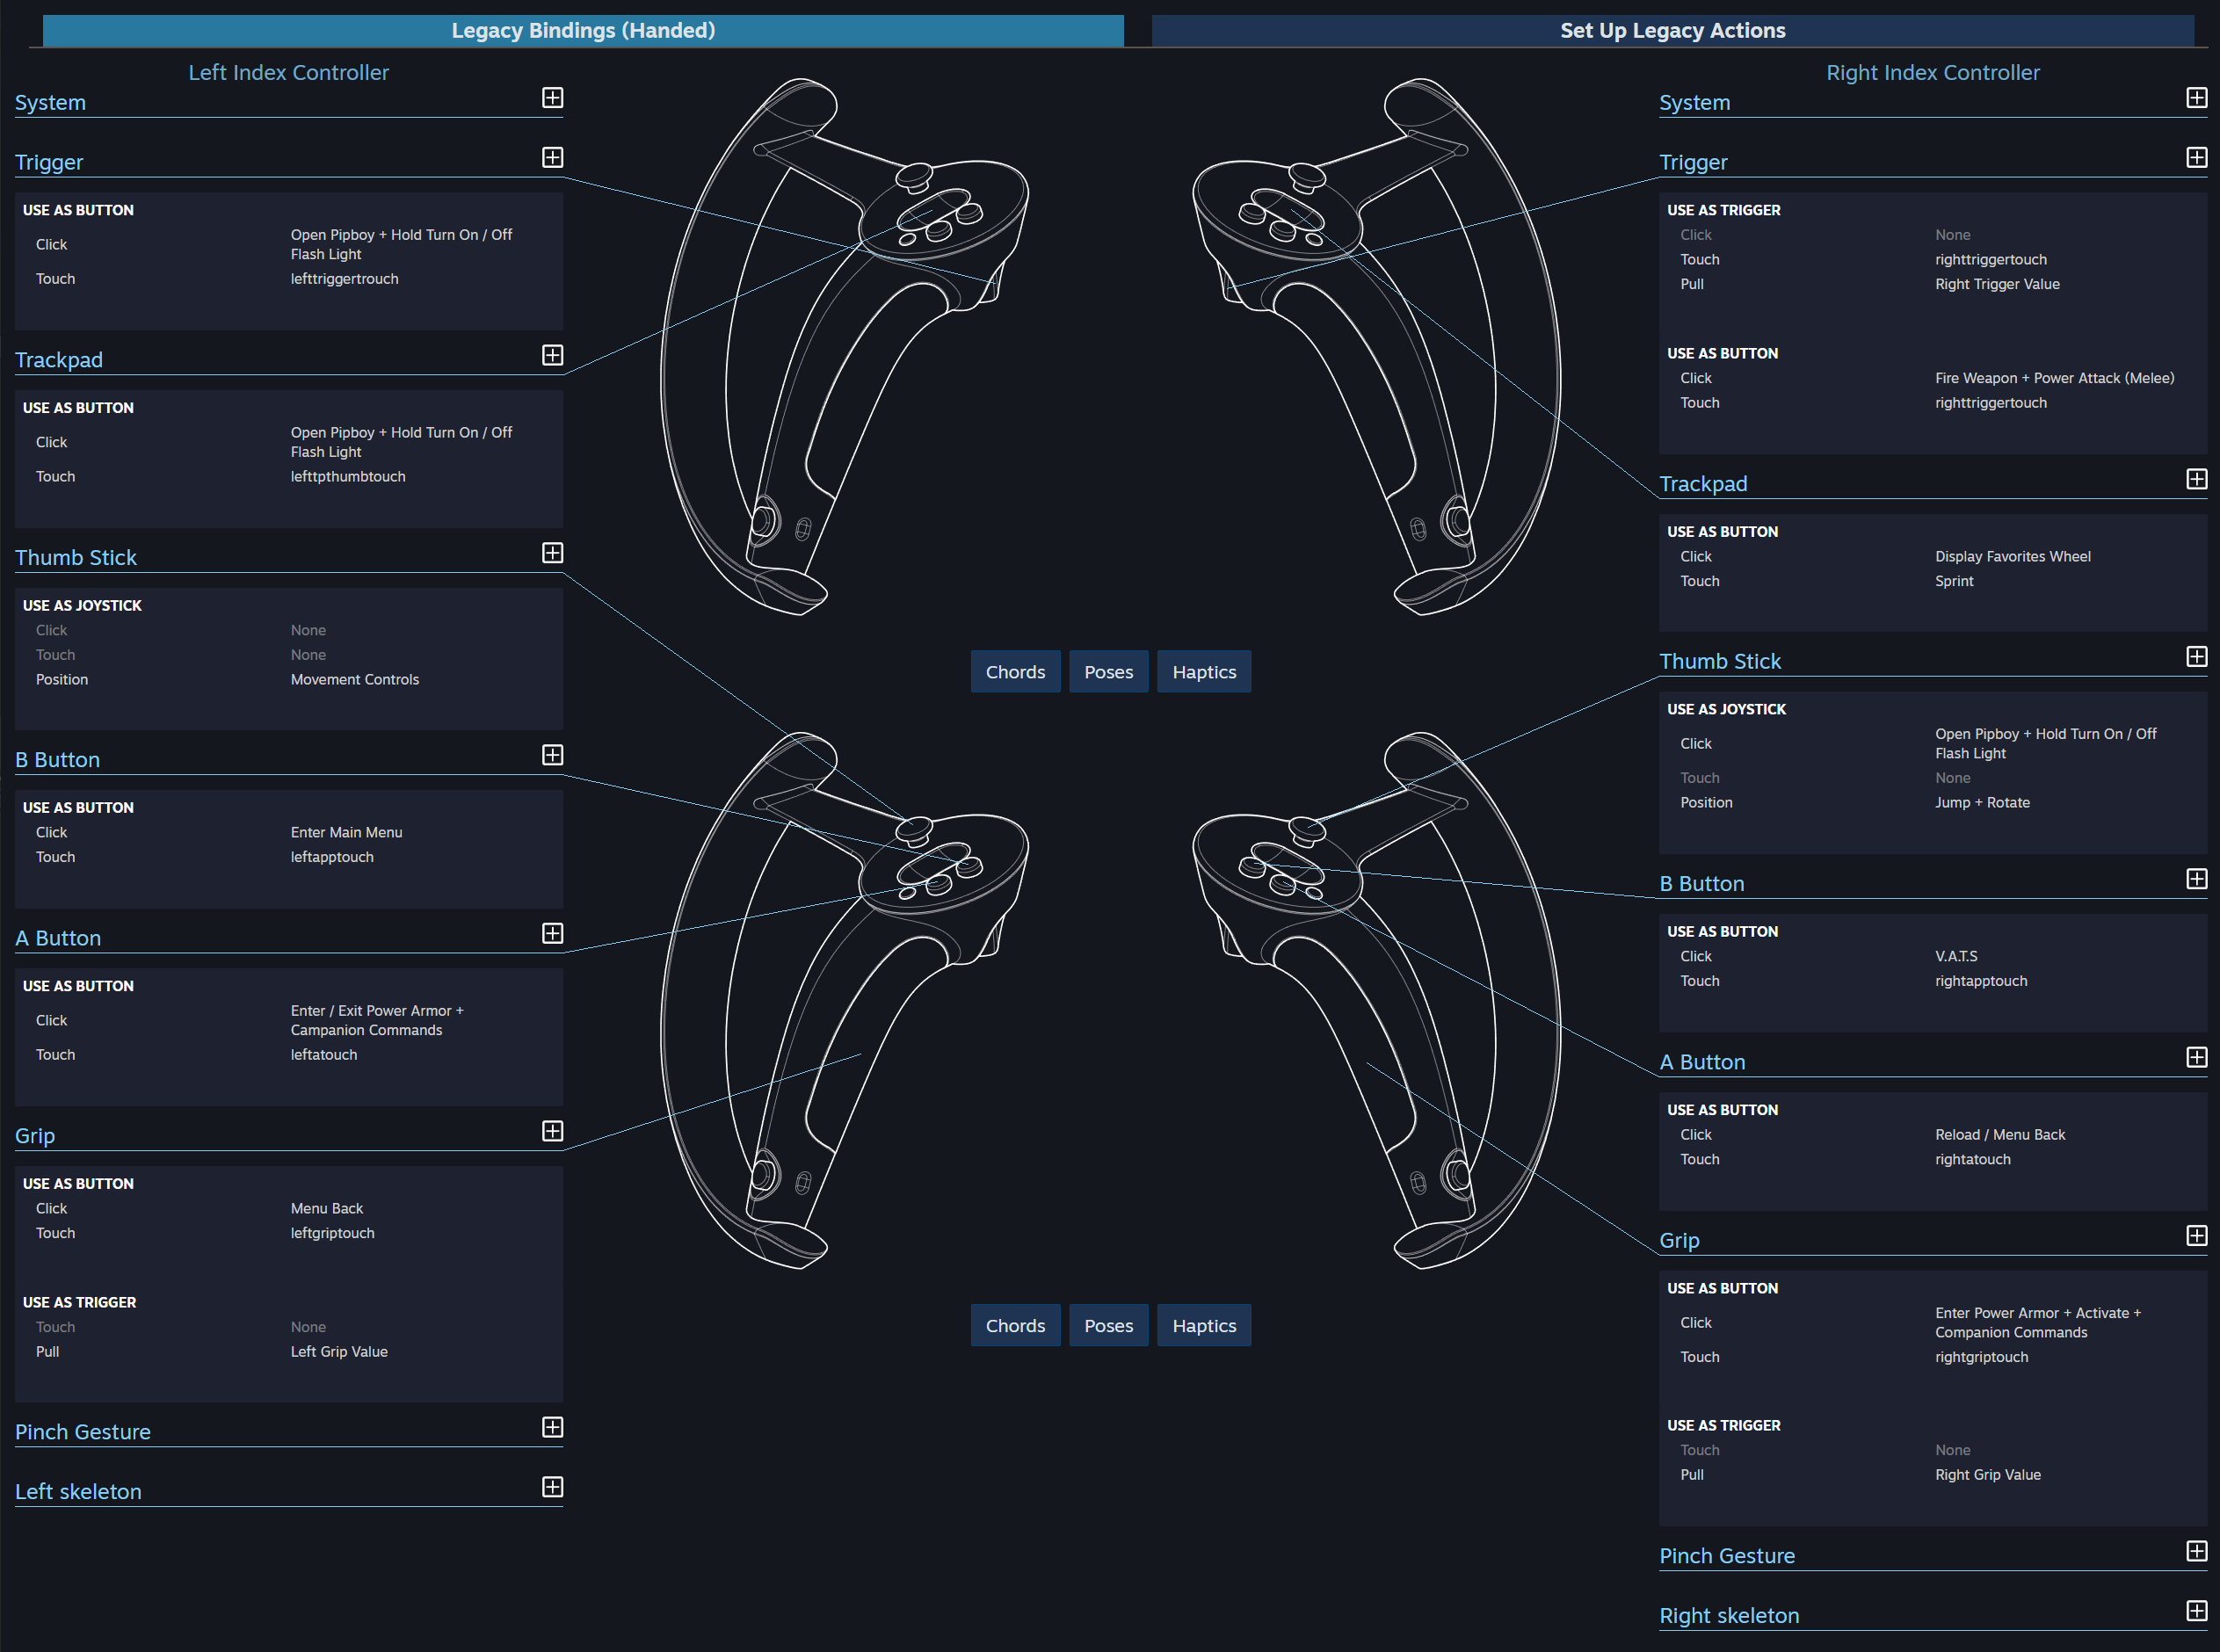
Task: Click plus icon for right A Button
Action: click(2196, 1057)
